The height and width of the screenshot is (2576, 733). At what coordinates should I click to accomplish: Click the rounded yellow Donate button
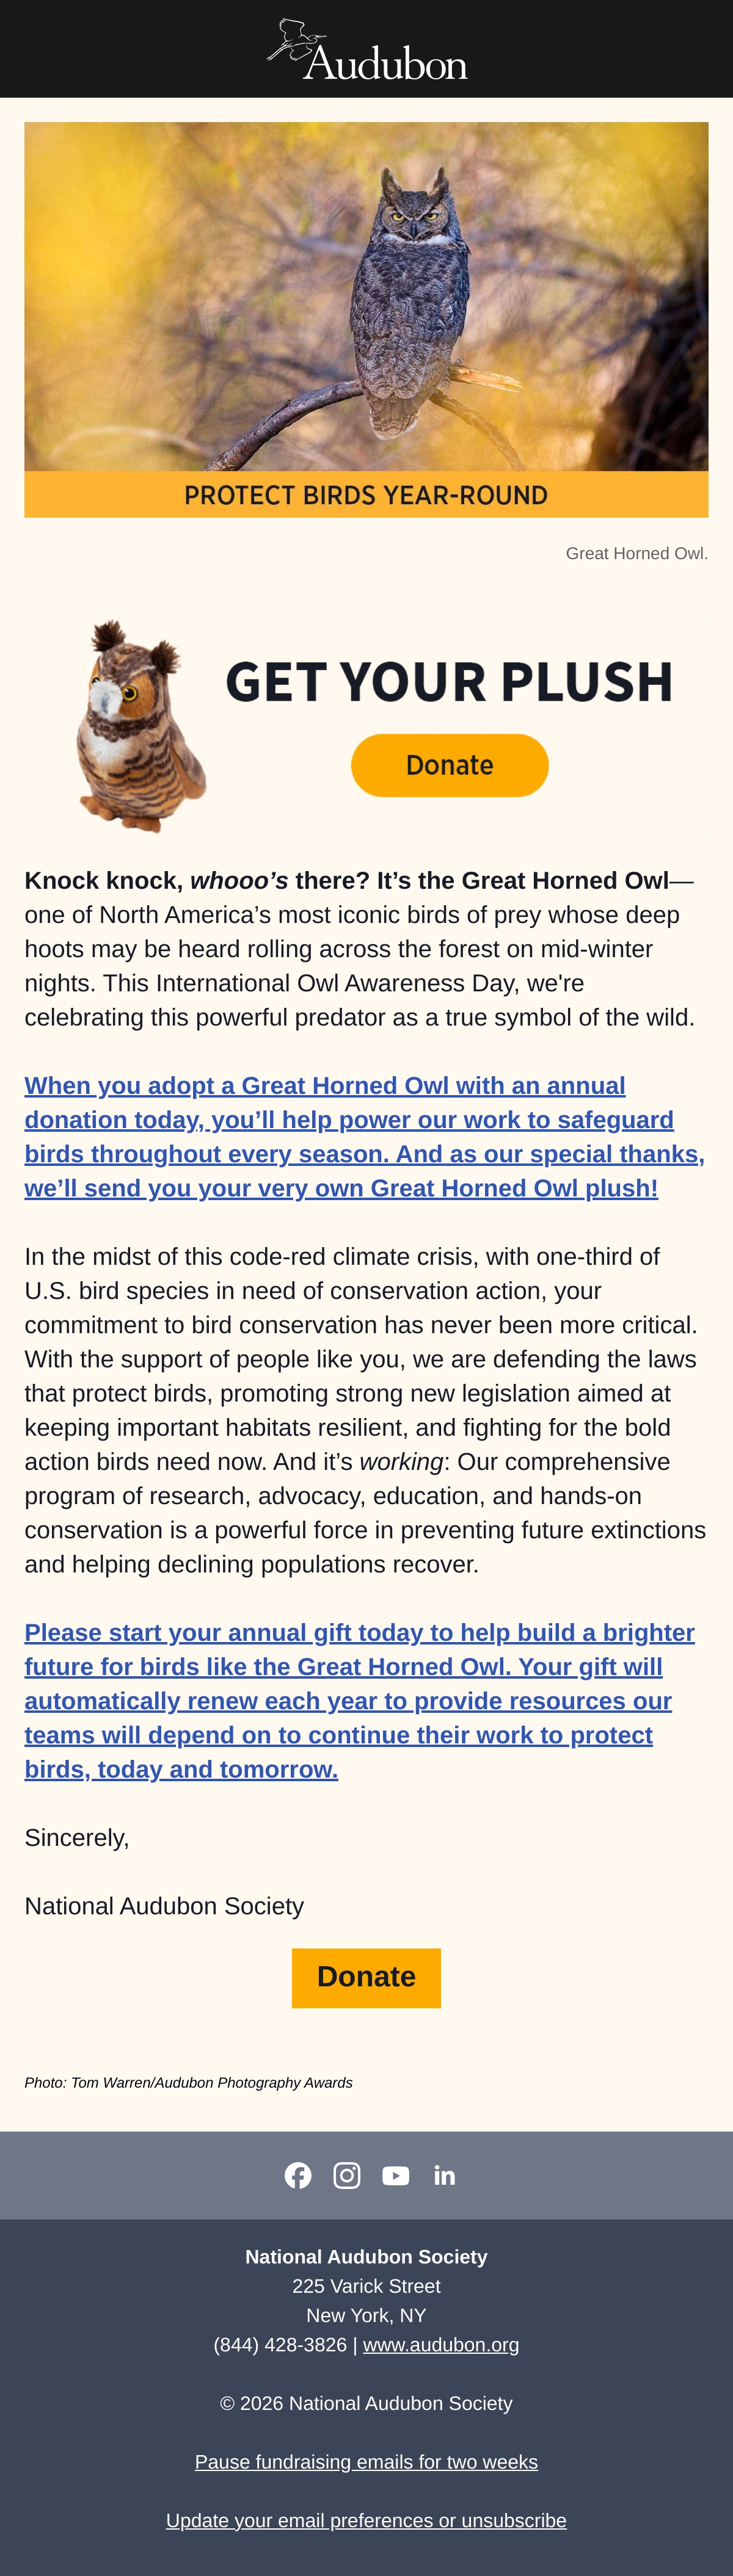(450, 765)
